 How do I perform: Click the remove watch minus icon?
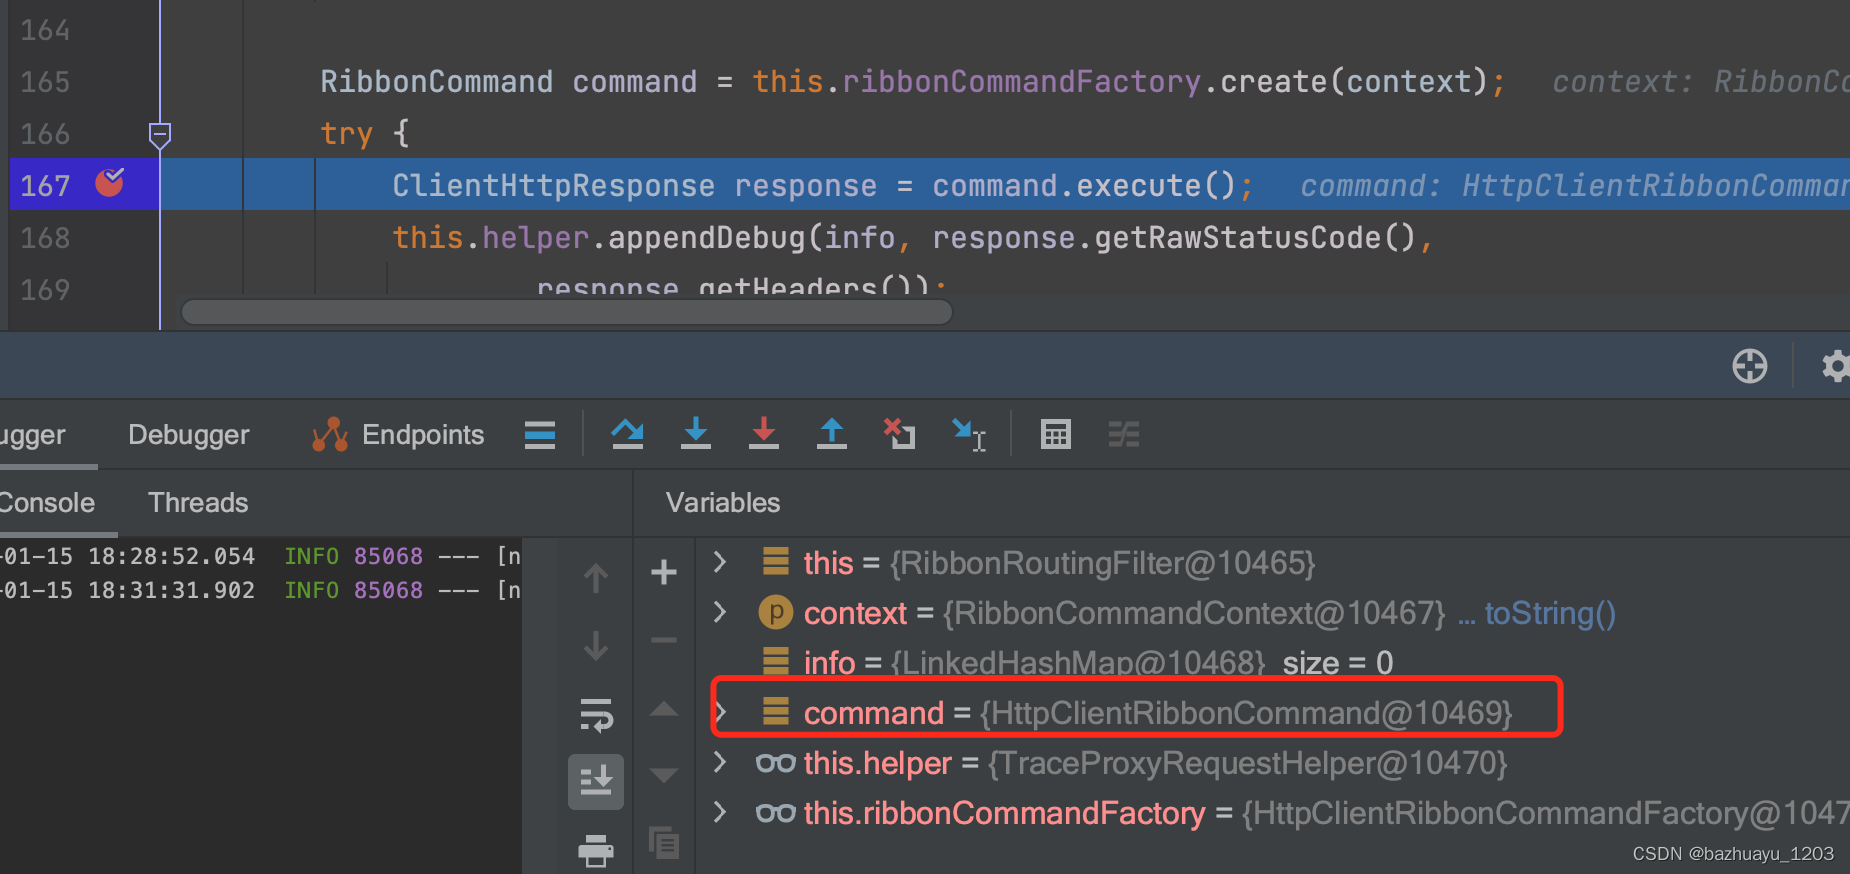[x=664, y=640]
